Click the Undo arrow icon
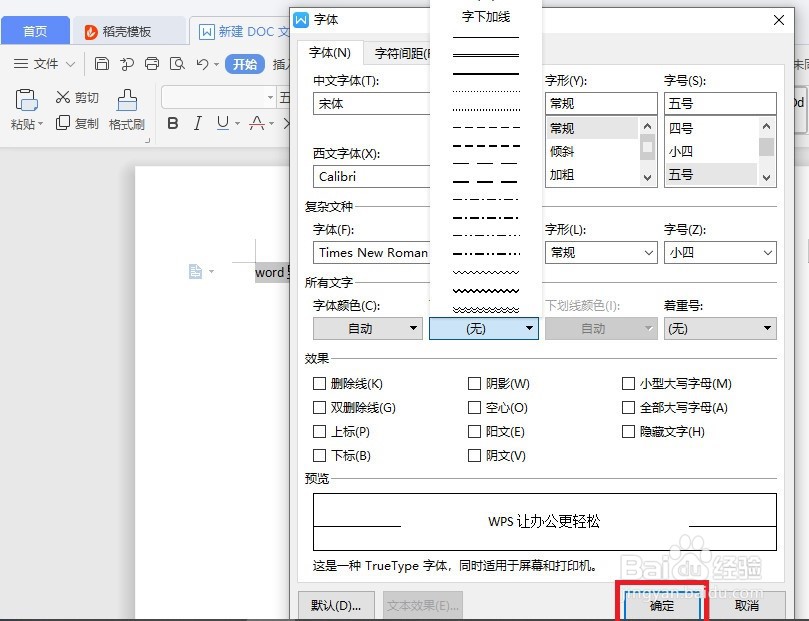 pos(202,64)
